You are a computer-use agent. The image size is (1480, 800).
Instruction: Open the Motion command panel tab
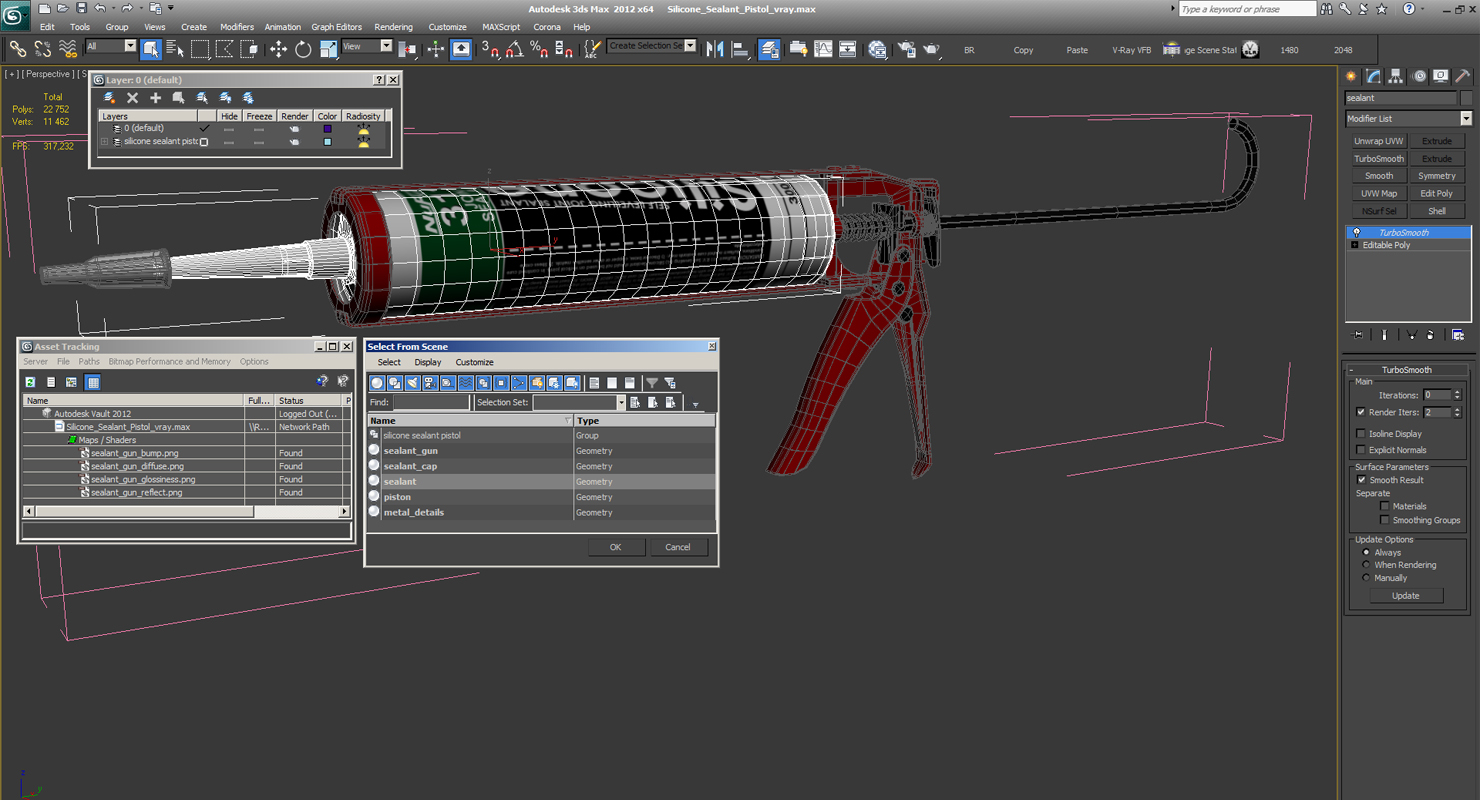[x=1418, y=76]
